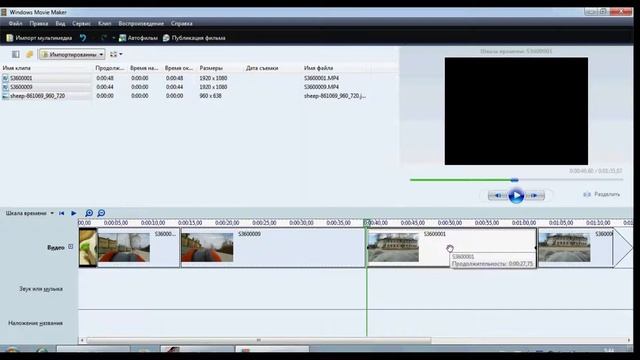Select sheep-861069_960_720 image in list
This screenshot has width=640, height=360.
38,96
